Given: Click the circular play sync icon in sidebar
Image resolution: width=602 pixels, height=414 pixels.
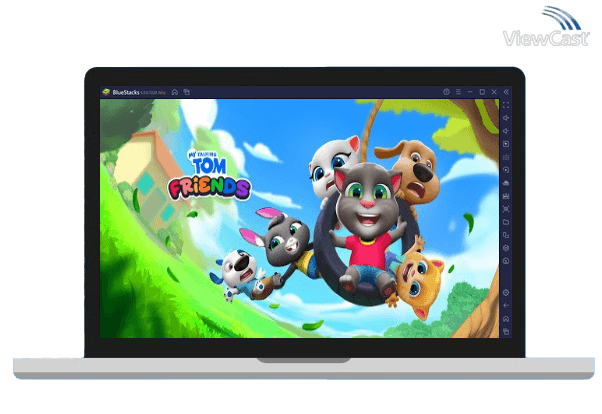Looking at the screenshot, I should pos(506,170).
